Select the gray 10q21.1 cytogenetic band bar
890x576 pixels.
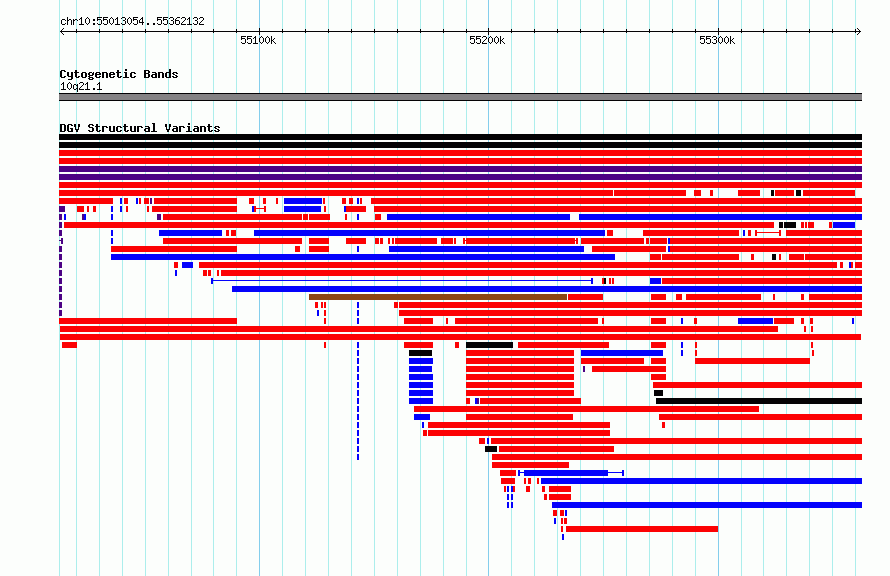click(460, 97)
